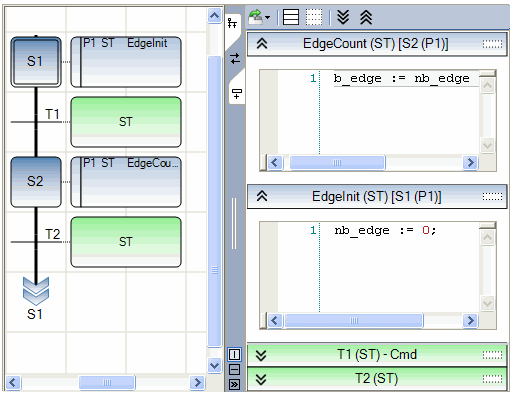Open the dropdown arrow beside export icon
Viewport: 517px width, 407px height.
[267, 17]
